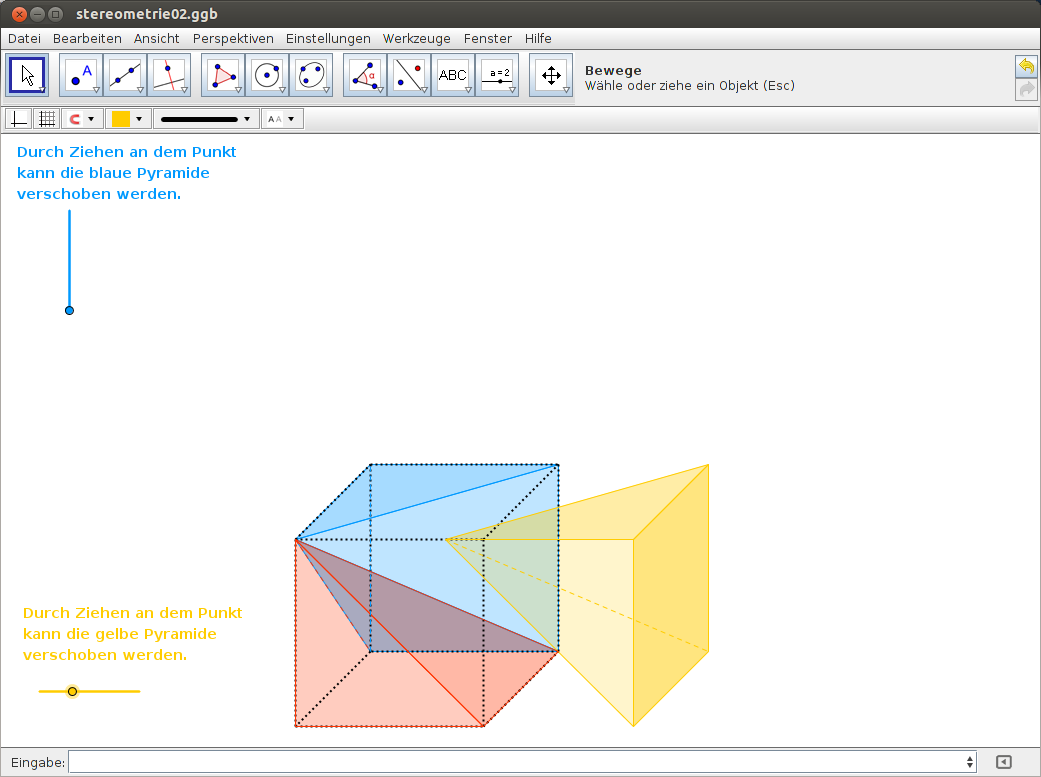
Task: Toggle coordinate axes display
Action: click(18, 119)
